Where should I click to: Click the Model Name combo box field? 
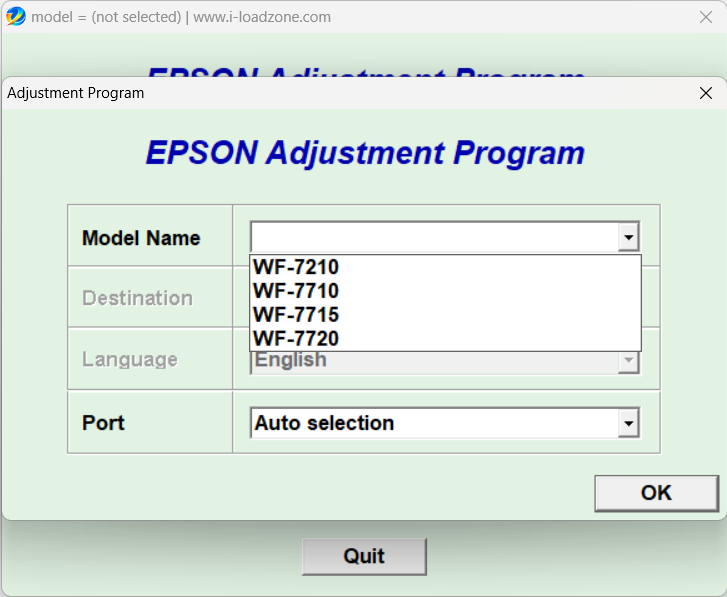tap(434, 238)
